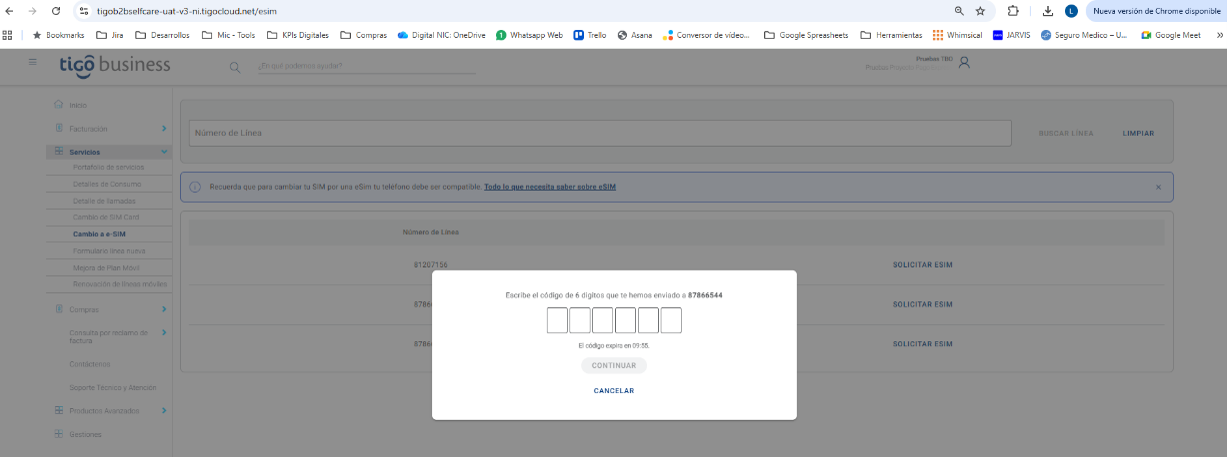Open the Herramientas bookmarks folder
This screenshot has width=1227, height=457.
click(x=891, y=34)
